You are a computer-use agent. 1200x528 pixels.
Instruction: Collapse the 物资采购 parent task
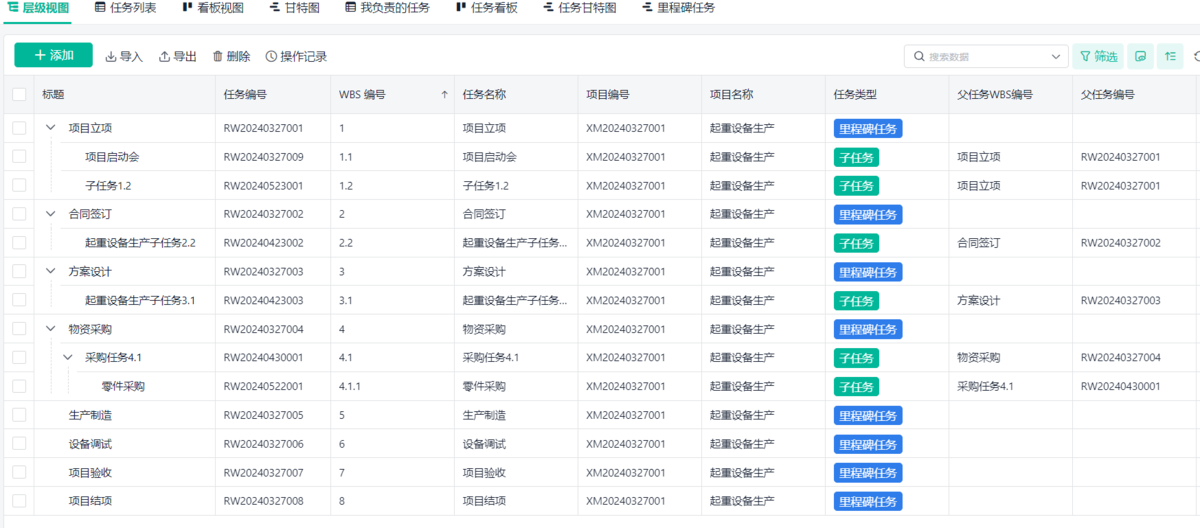point(50,329)
